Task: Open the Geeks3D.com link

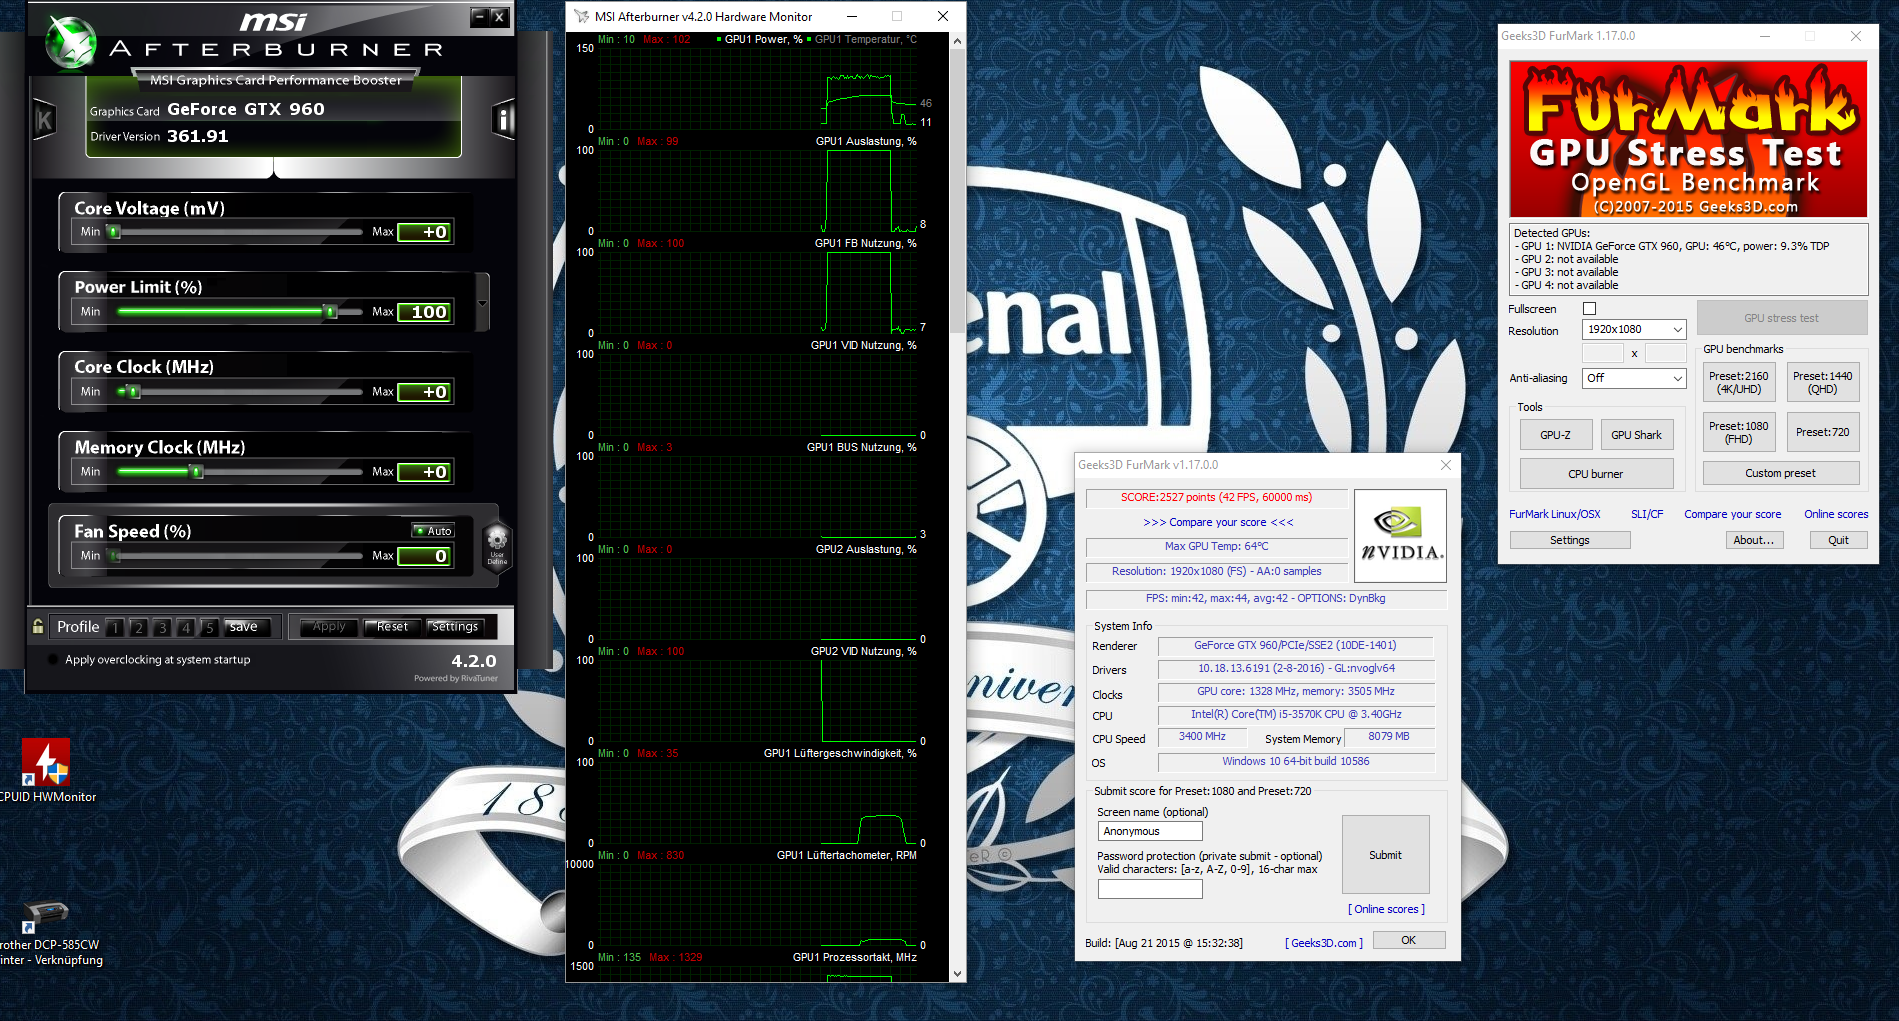Action: pyautogui.click(x=1324, y=943)
